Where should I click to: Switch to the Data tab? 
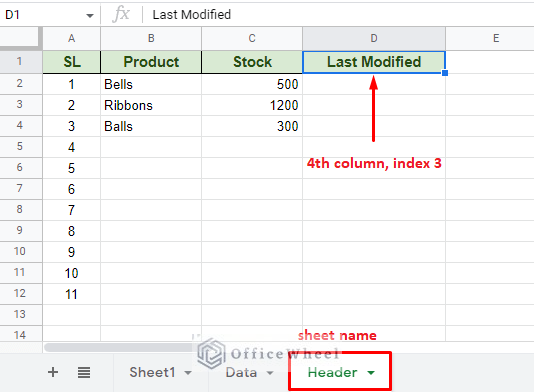241,372
